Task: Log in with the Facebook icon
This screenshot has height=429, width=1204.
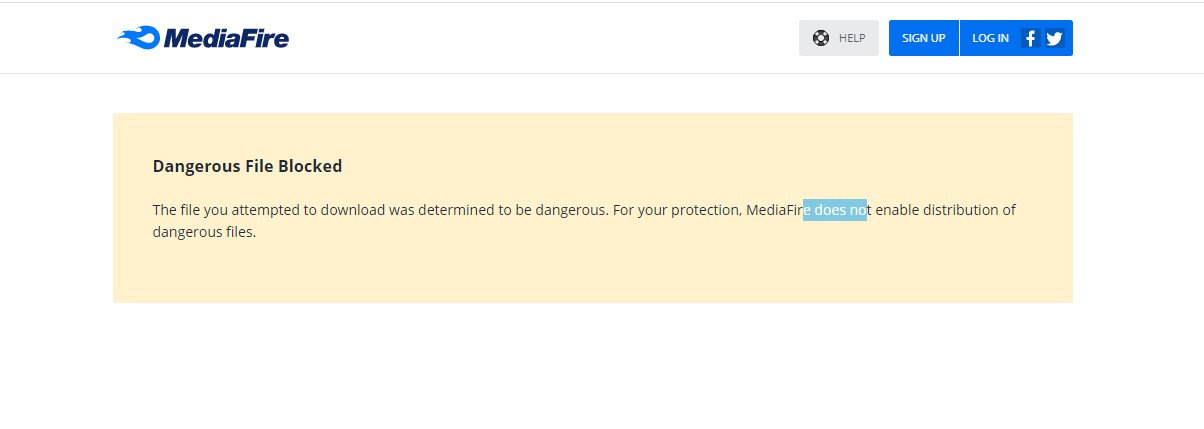Action: click(1031, 39)
